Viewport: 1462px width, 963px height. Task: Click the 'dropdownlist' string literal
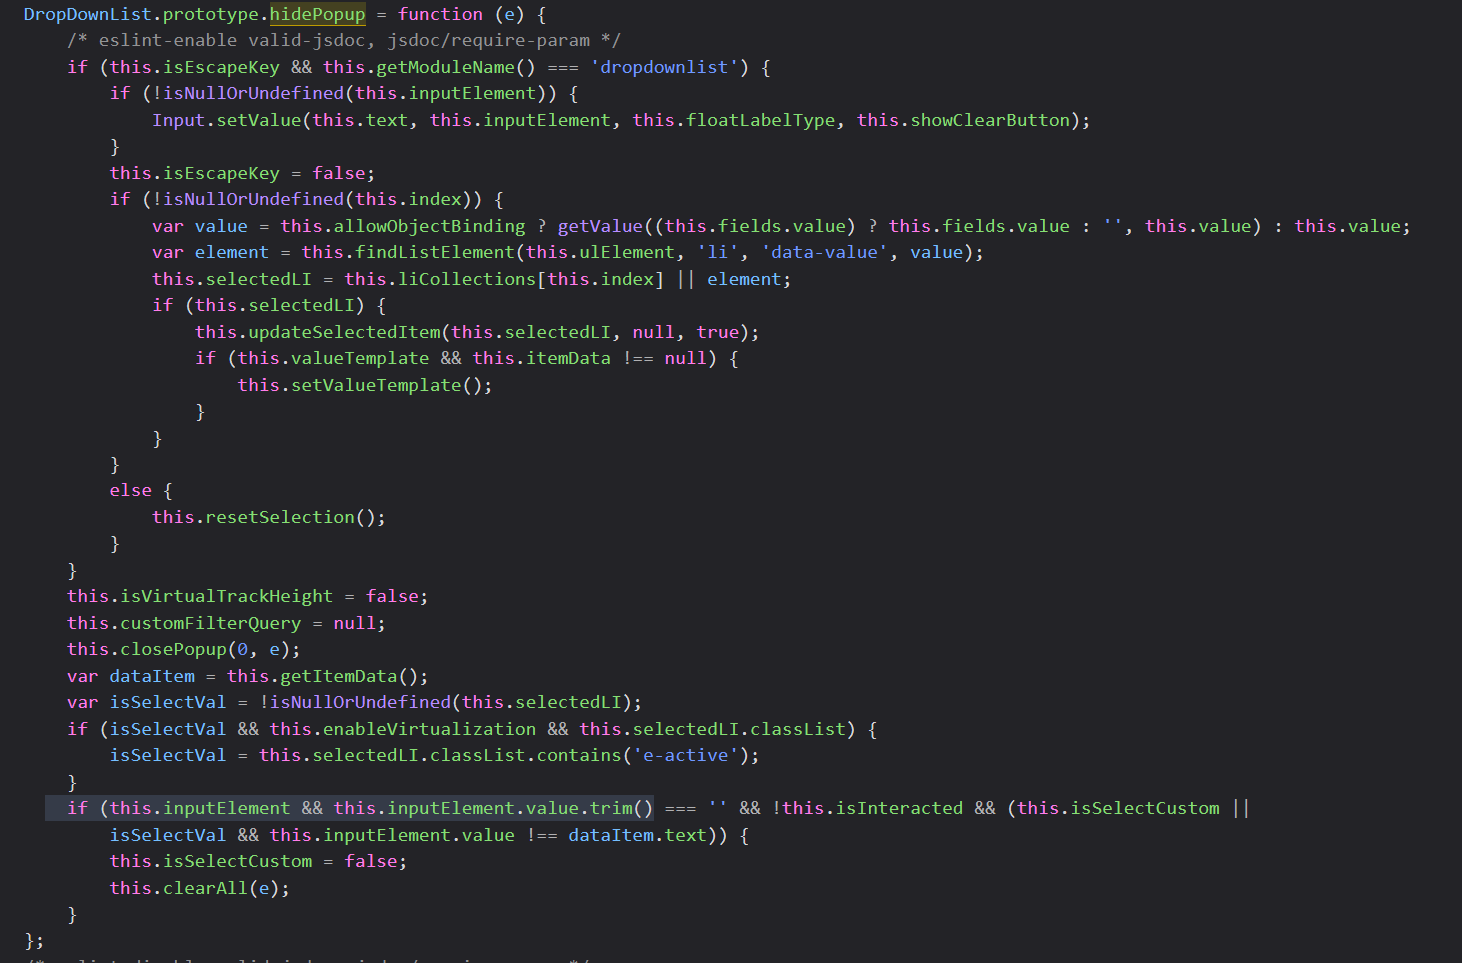click(x=663, y=67)
